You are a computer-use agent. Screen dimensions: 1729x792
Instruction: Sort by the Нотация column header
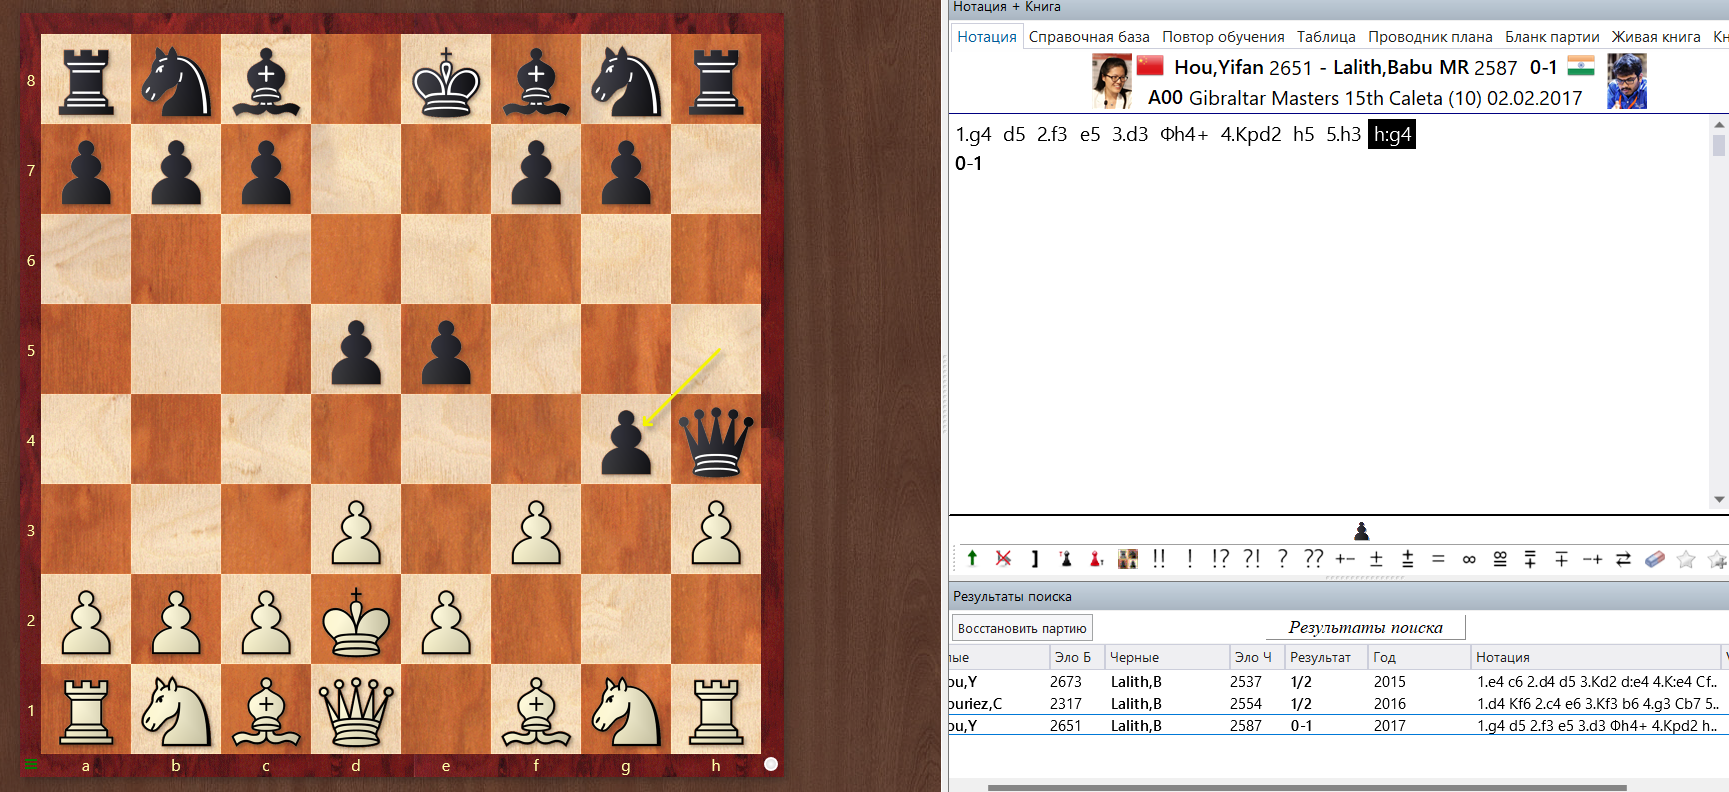coord(1596,657)
